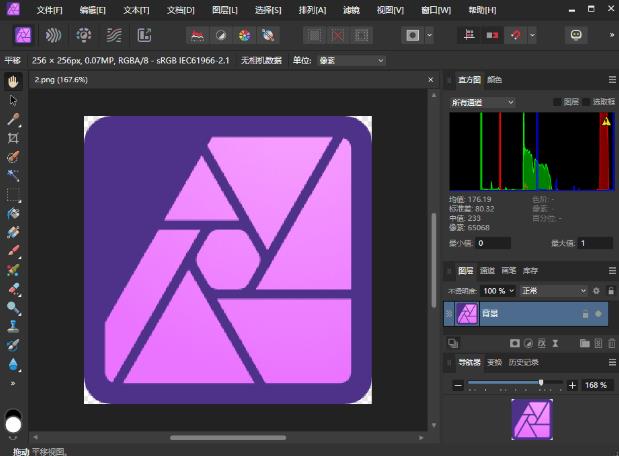Click the zoom out minus button
This screenshot has width=619, height=456.
click(458, 385)
